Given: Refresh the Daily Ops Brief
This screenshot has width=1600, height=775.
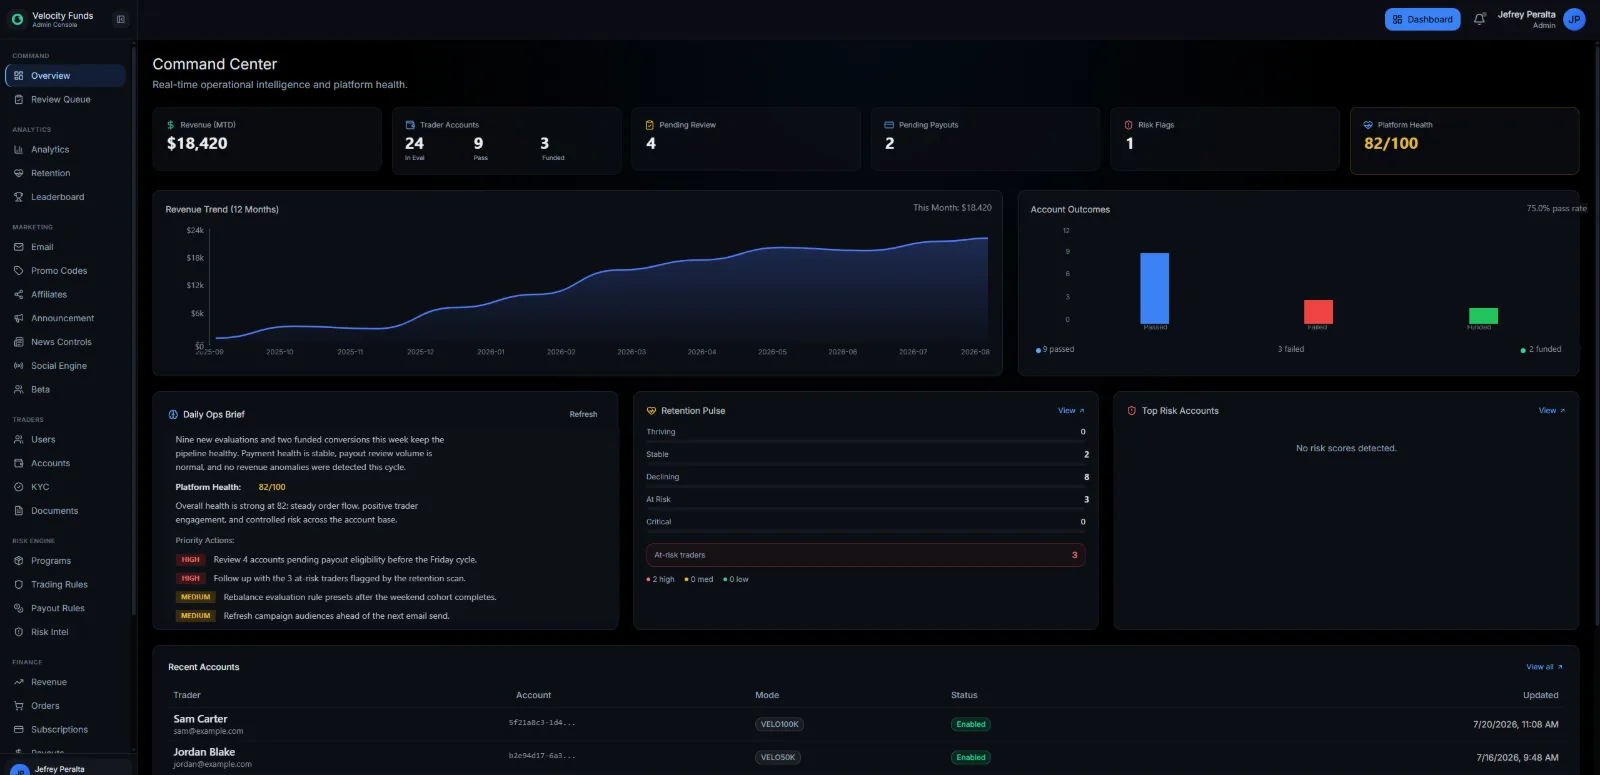Looking at the screenshot, I should [x=583, y=414].
